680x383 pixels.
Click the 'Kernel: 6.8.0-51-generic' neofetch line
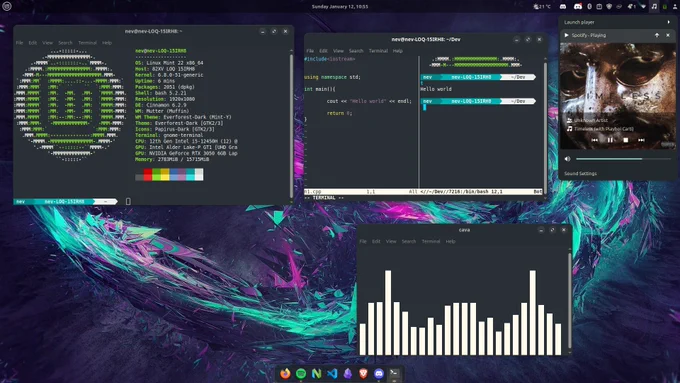[x=169, y=75]
